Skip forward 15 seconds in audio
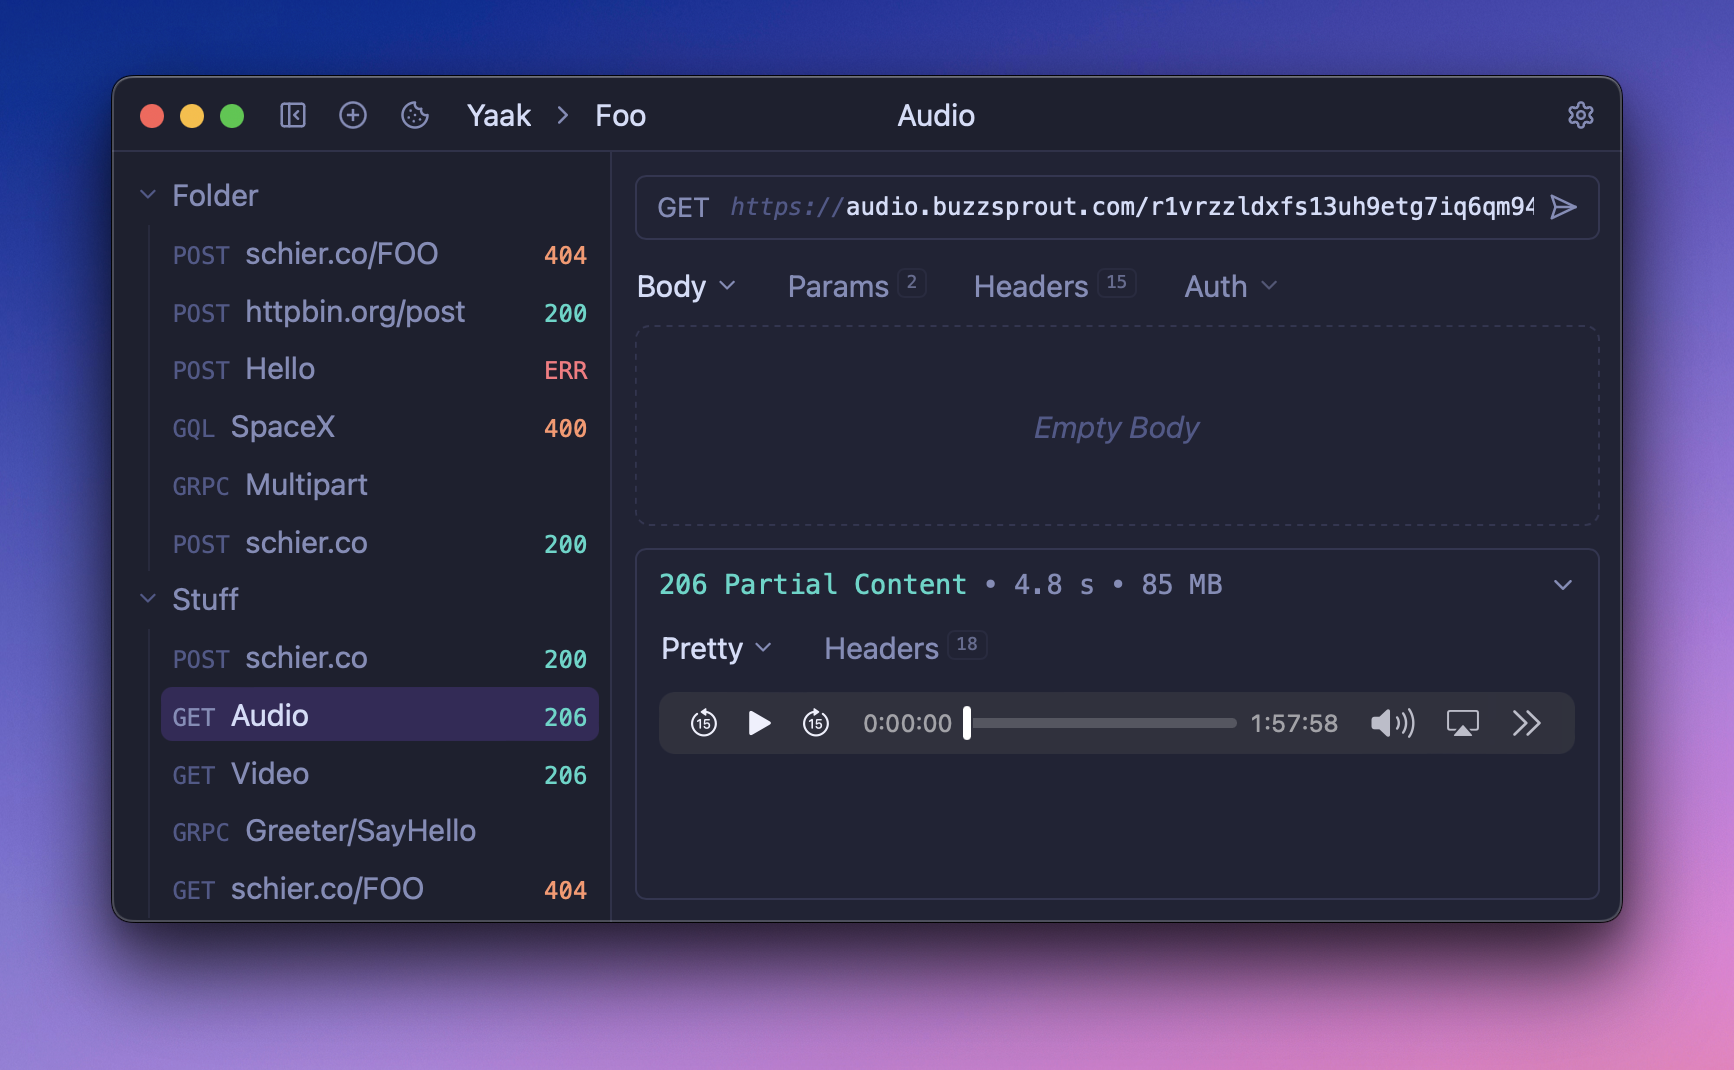This screenshot has height=1070, width=1734. point(816,723)
